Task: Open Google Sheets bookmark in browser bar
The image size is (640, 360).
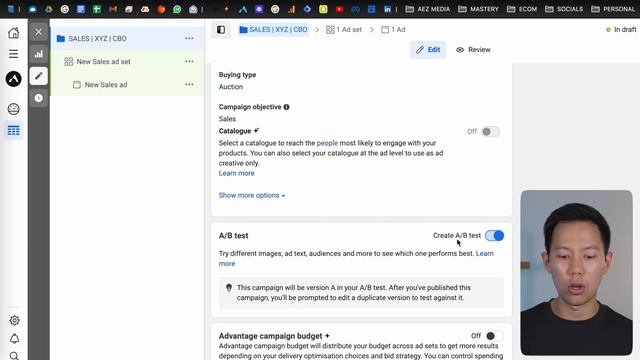Action: [97, 9]
